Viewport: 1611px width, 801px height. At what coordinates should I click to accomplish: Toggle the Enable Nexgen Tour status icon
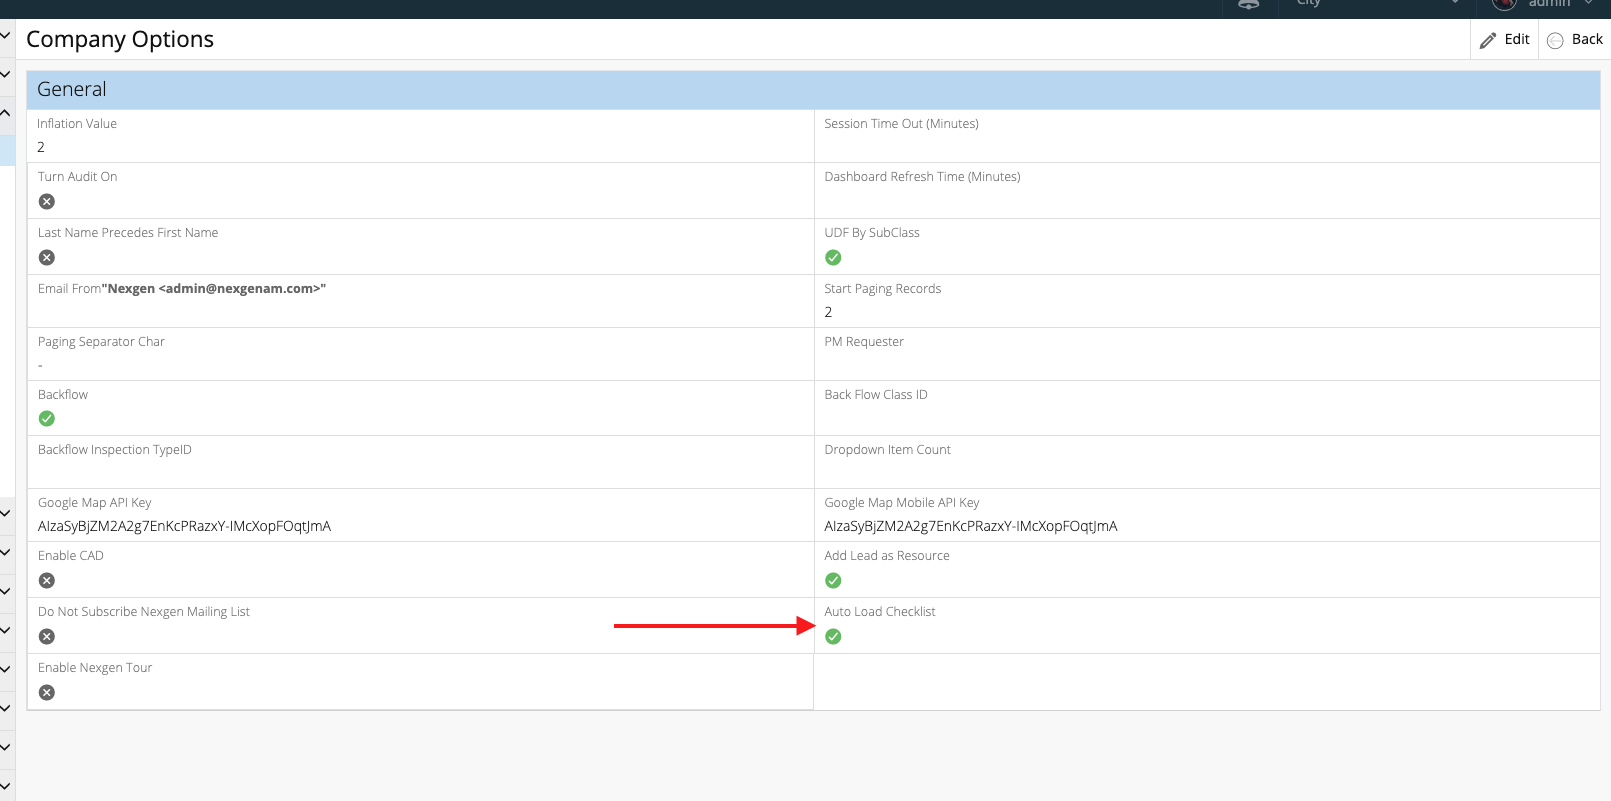click(47, 692)
